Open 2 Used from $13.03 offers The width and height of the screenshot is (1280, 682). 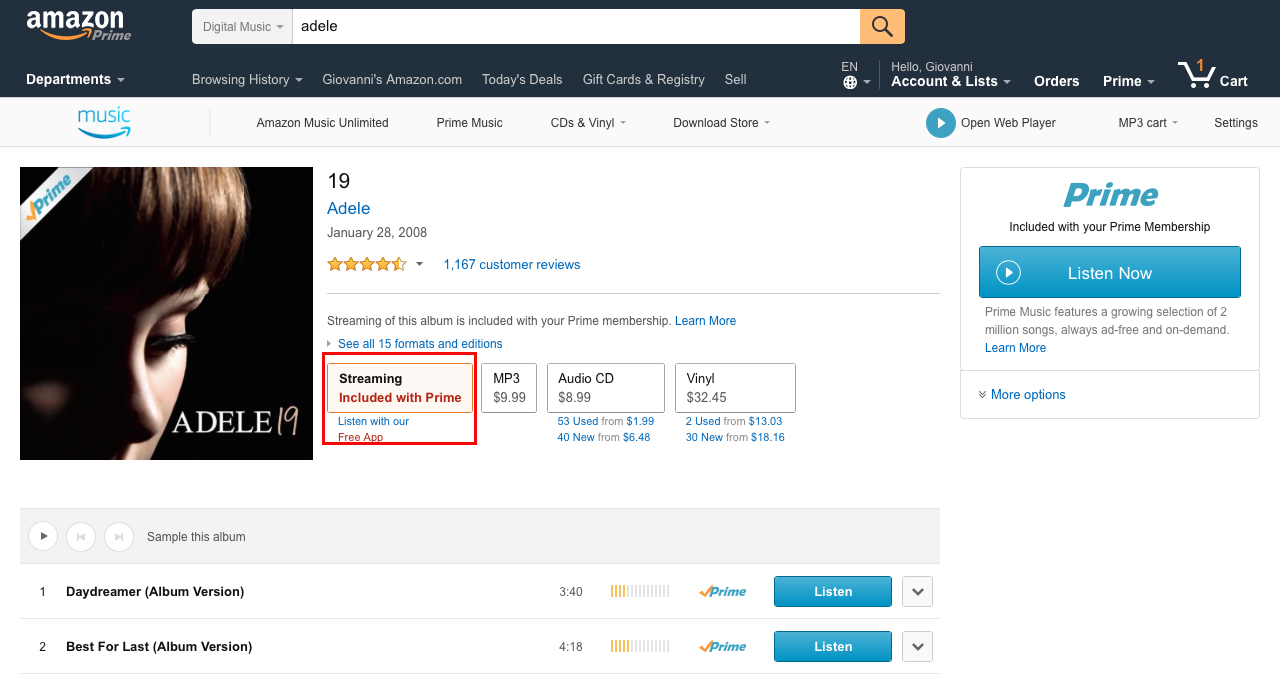(x=734, y=421)
